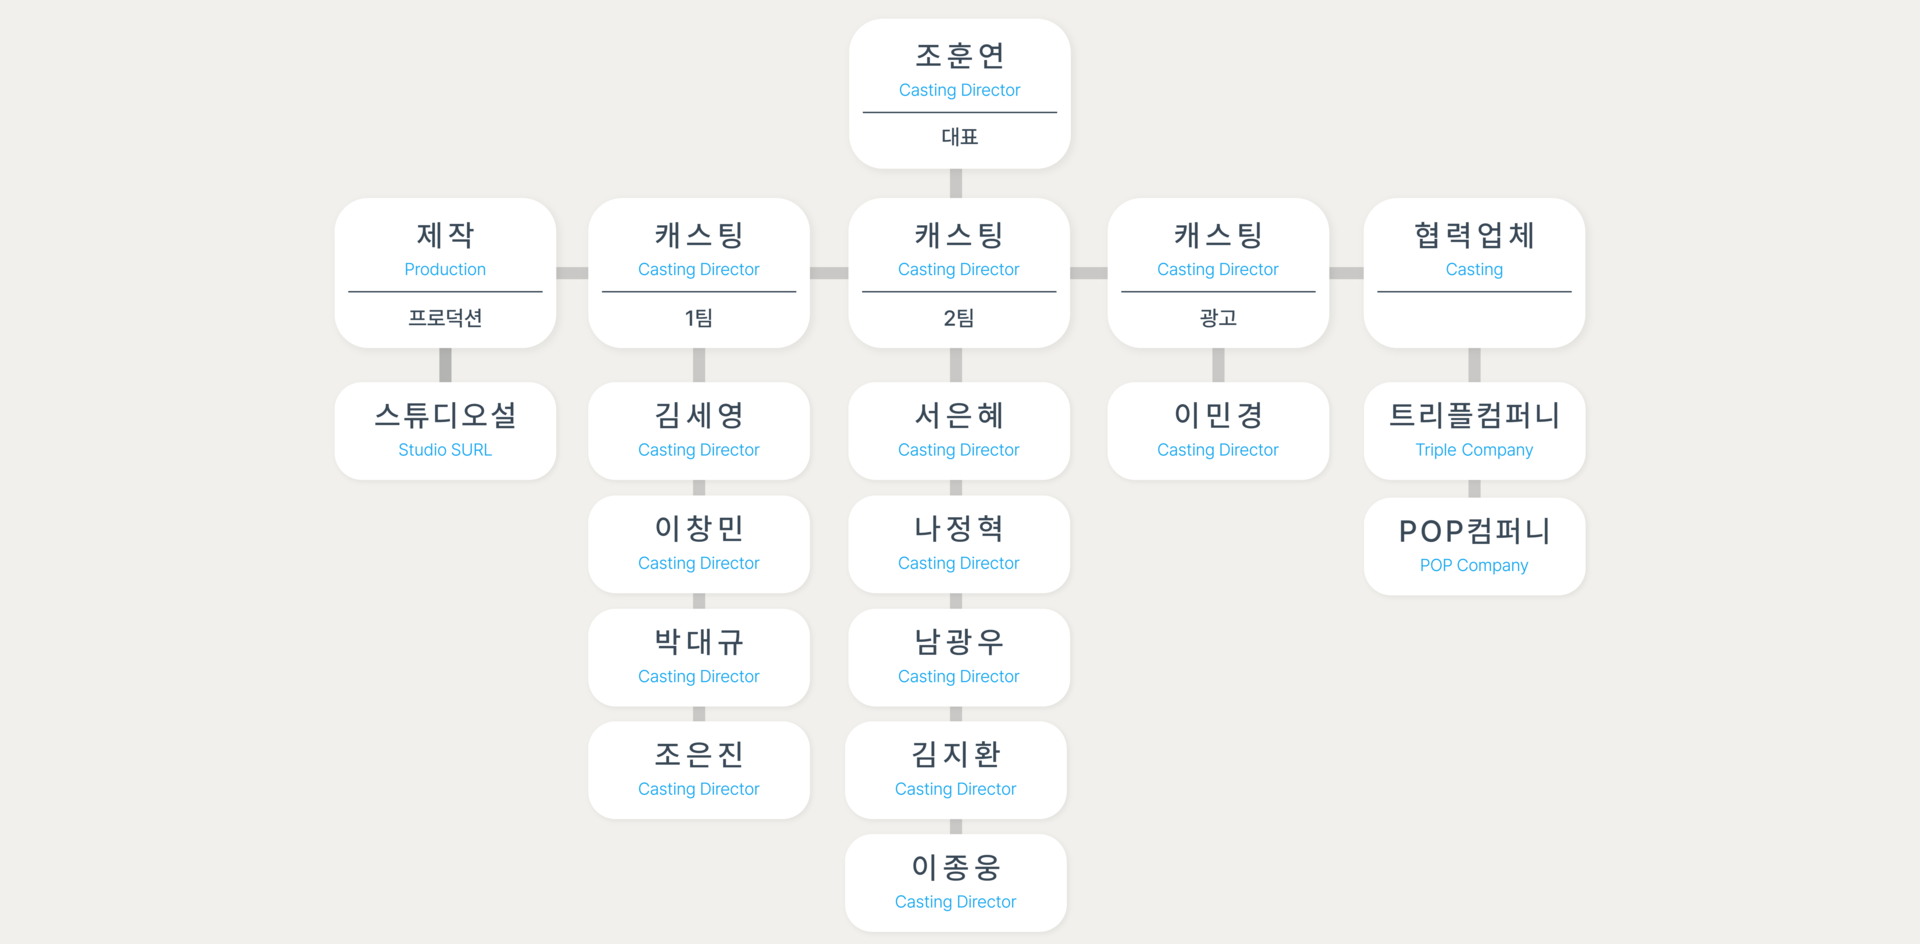Click the 조은진 card
This screenshot has width=1920, height=944.
pos(699,770)
